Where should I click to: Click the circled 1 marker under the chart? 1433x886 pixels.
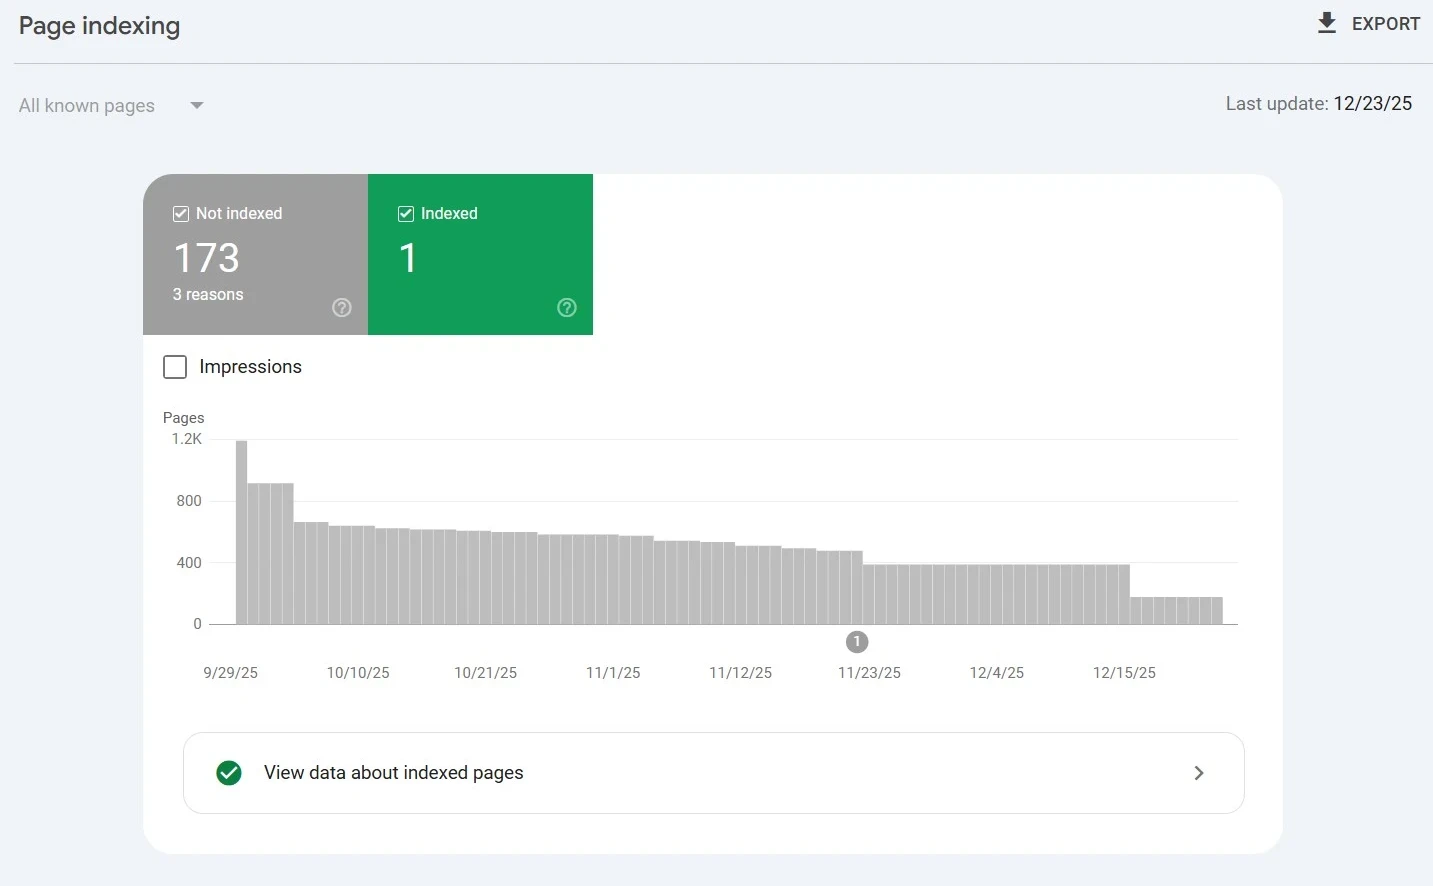(856, 642)
